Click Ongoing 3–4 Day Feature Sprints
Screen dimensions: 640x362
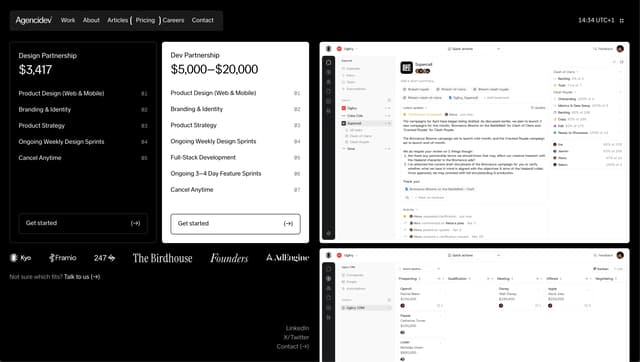tap(216, 173)
